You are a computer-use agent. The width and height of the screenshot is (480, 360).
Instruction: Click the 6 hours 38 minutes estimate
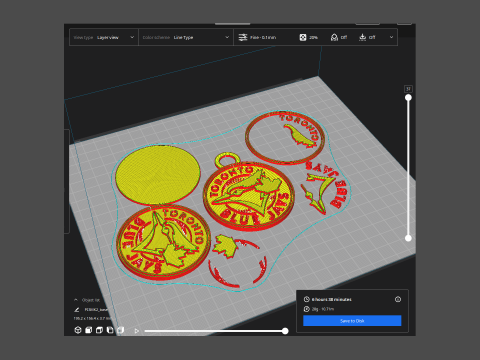(x=332, y=299)
